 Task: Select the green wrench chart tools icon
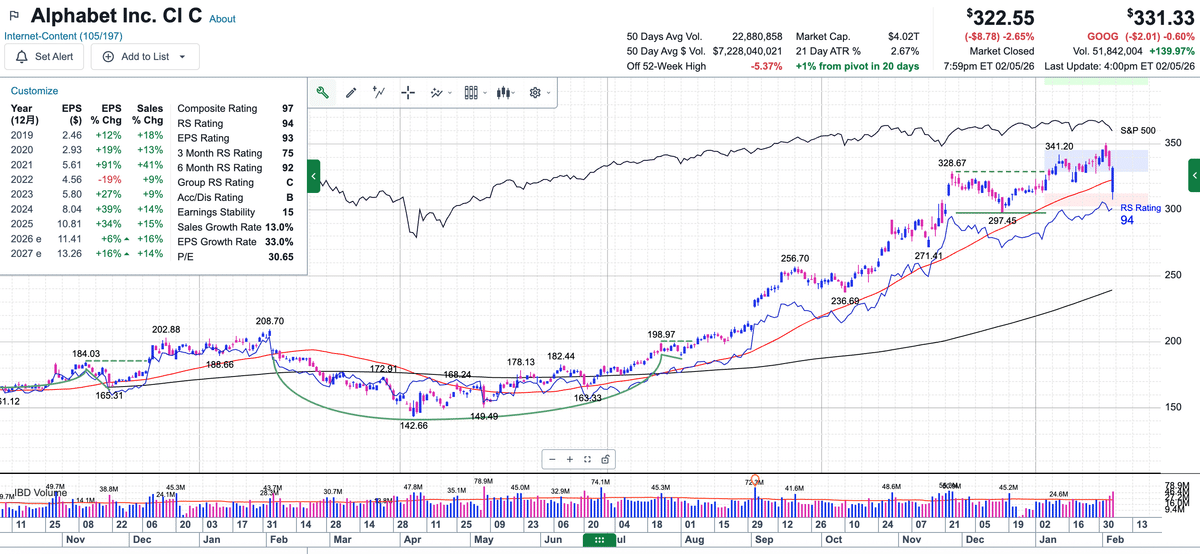point(322,92)
